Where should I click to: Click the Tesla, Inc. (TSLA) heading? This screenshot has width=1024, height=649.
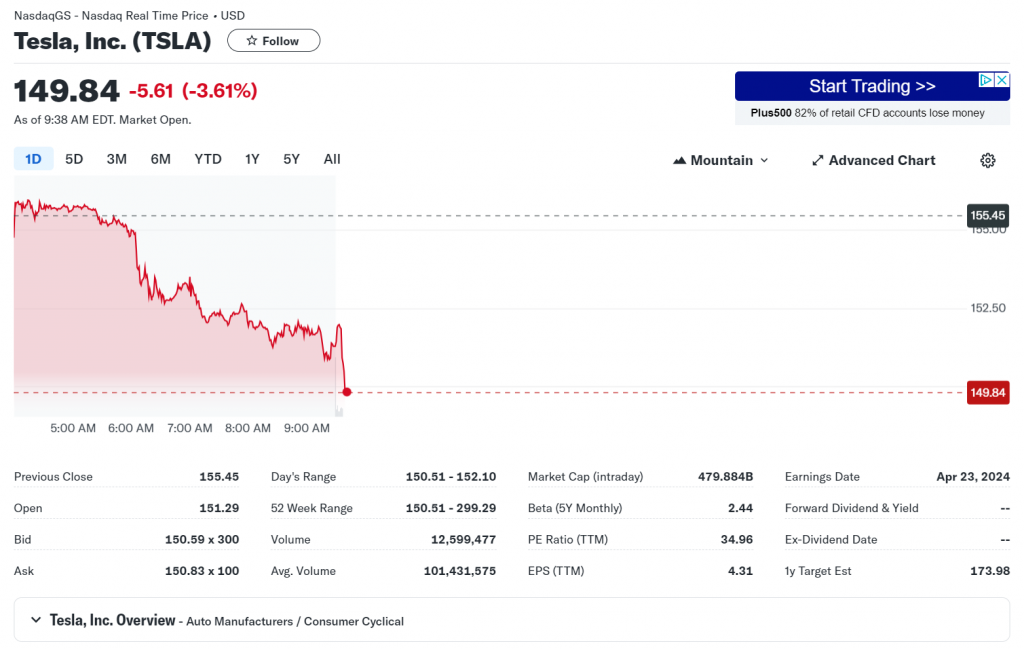click(x=112, y=40)
